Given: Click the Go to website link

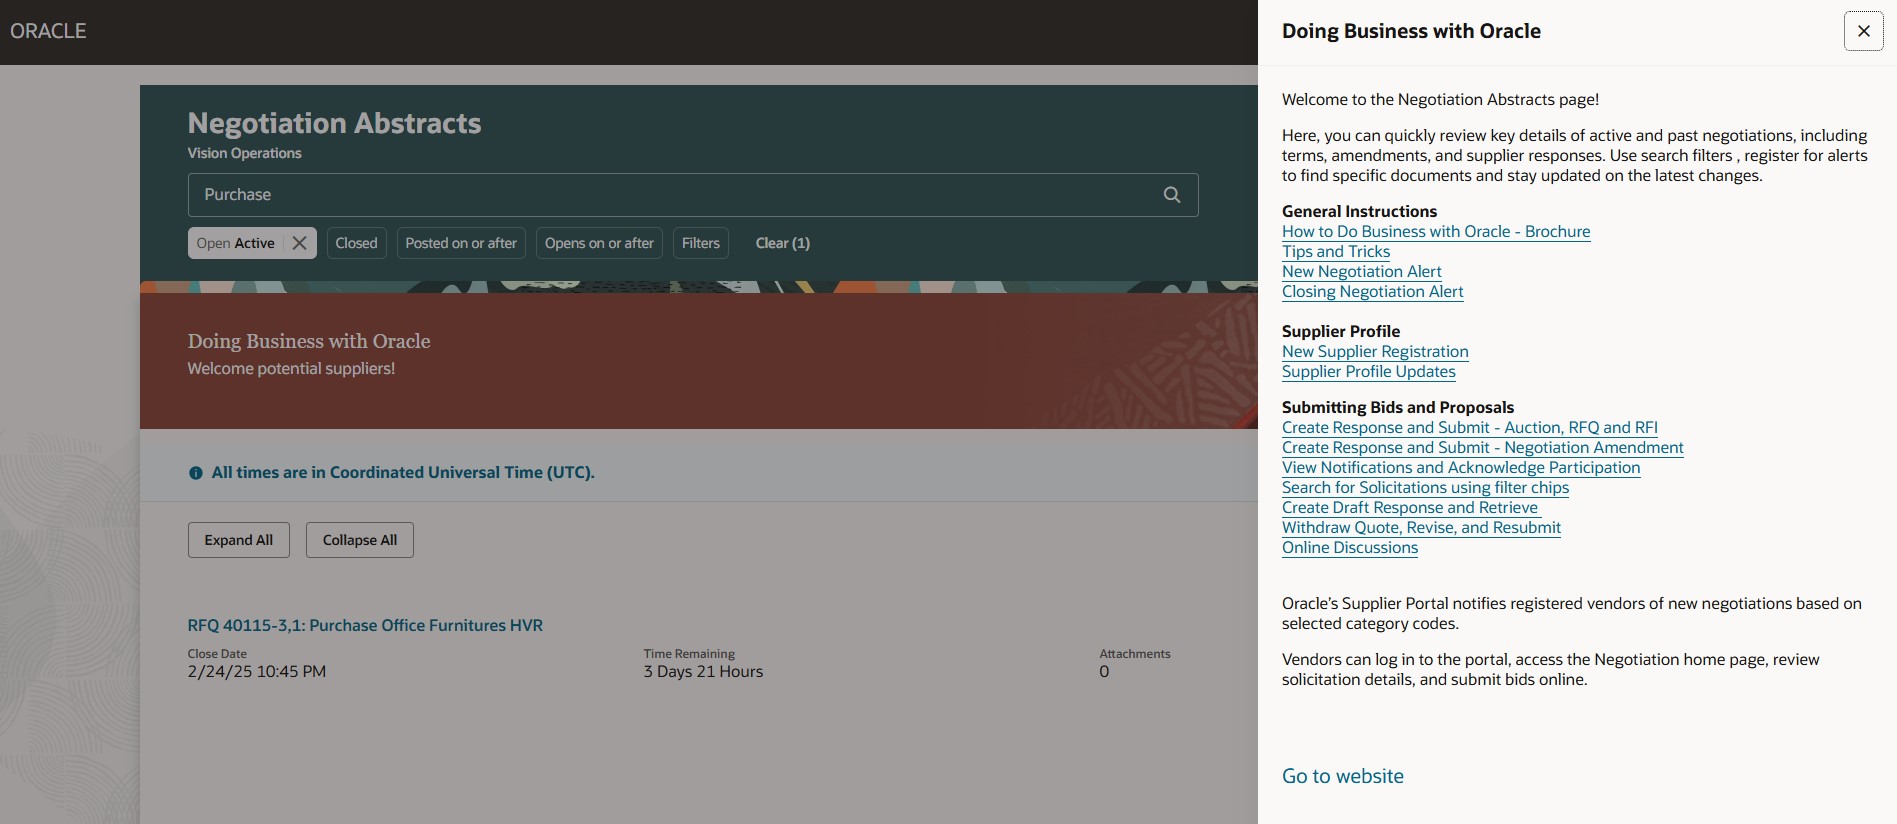Looking at the screenshot, I should (x=1343, y=776).
